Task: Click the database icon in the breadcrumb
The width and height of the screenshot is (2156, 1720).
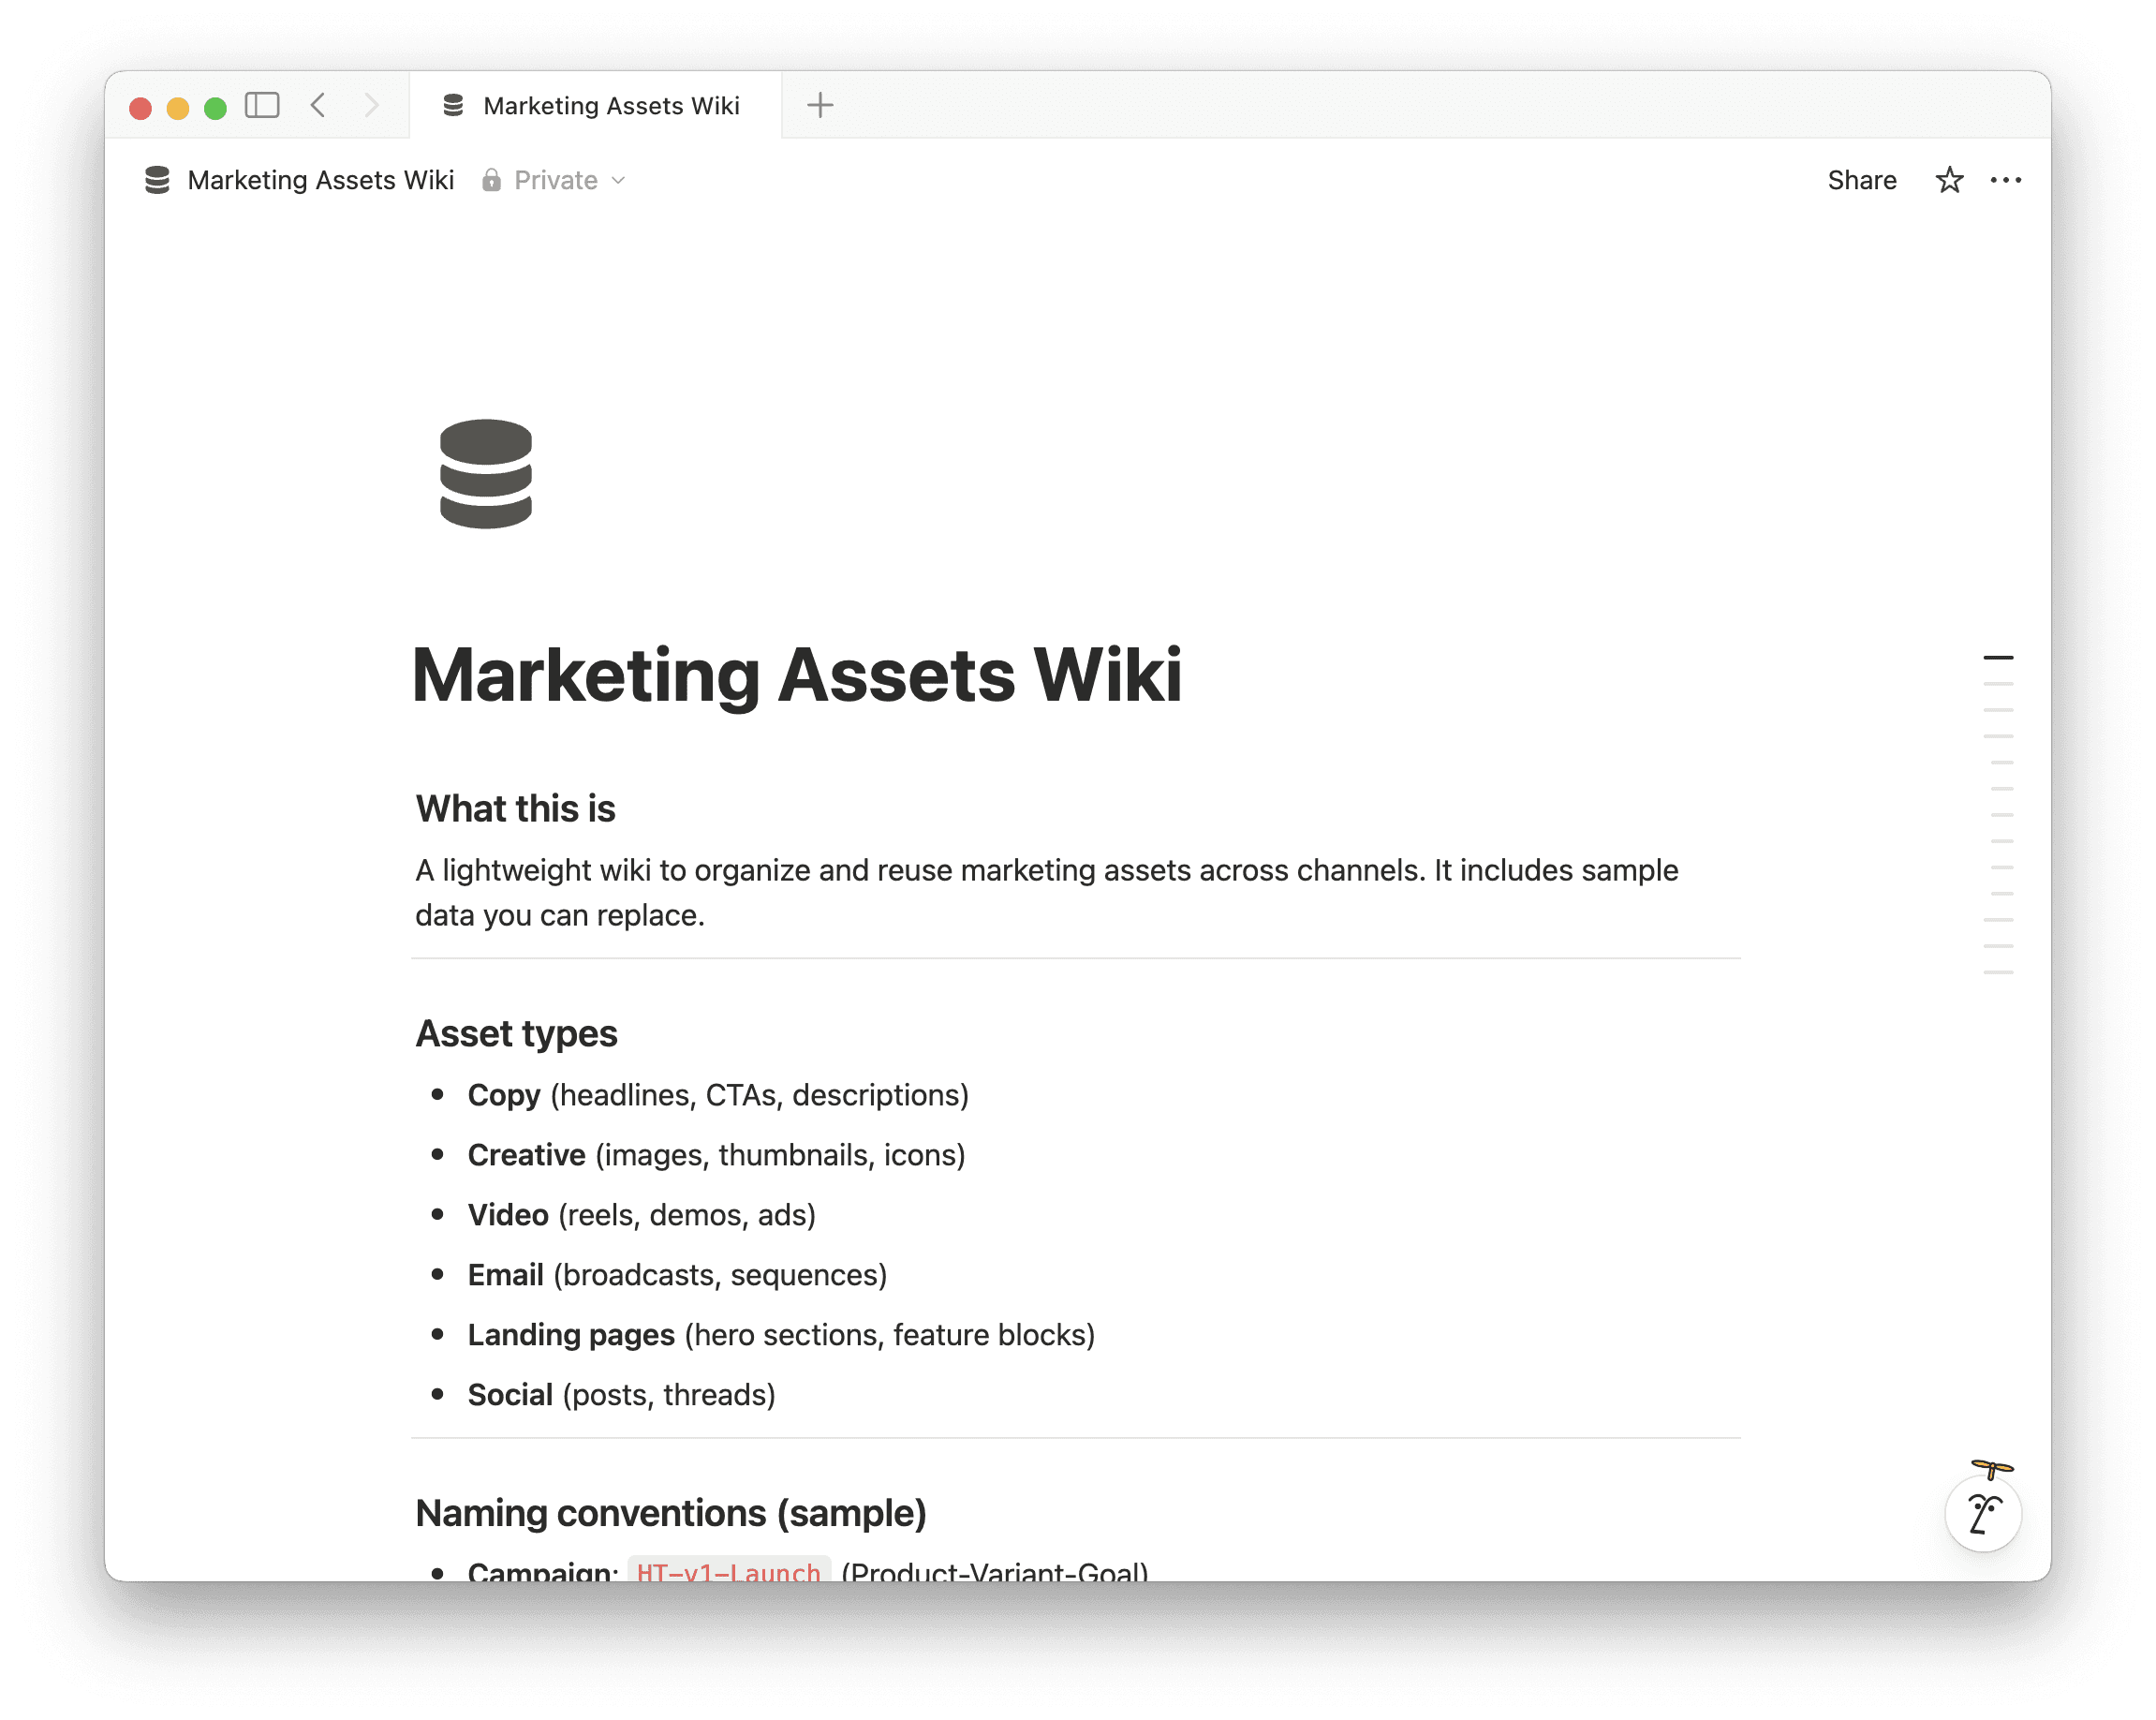Action: 158,180
